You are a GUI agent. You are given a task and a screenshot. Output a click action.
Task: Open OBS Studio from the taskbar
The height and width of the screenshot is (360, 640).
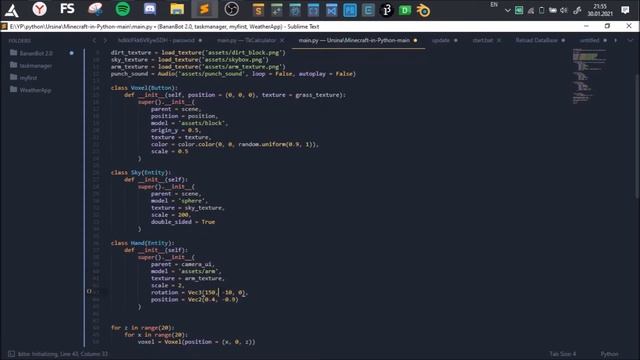(x=231, y=9)
